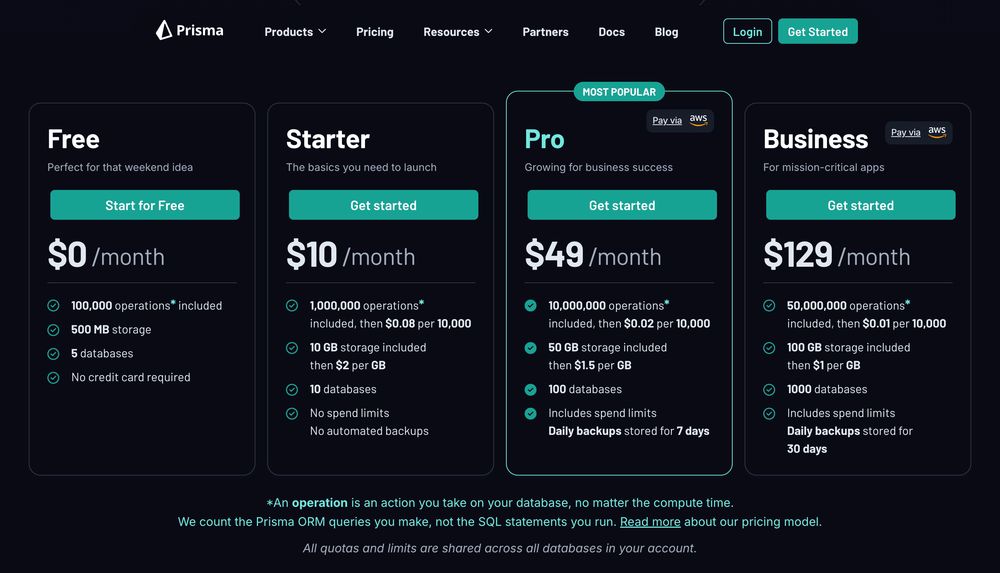The height and width of the screenshot is (573, 1000).
Task: Click checkmark icon next to 10 databases
Action: (292, 390)
